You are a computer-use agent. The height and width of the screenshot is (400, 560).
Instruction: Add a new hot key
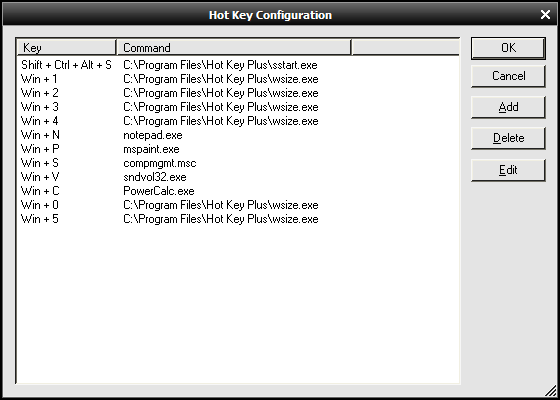coord(508,107)
